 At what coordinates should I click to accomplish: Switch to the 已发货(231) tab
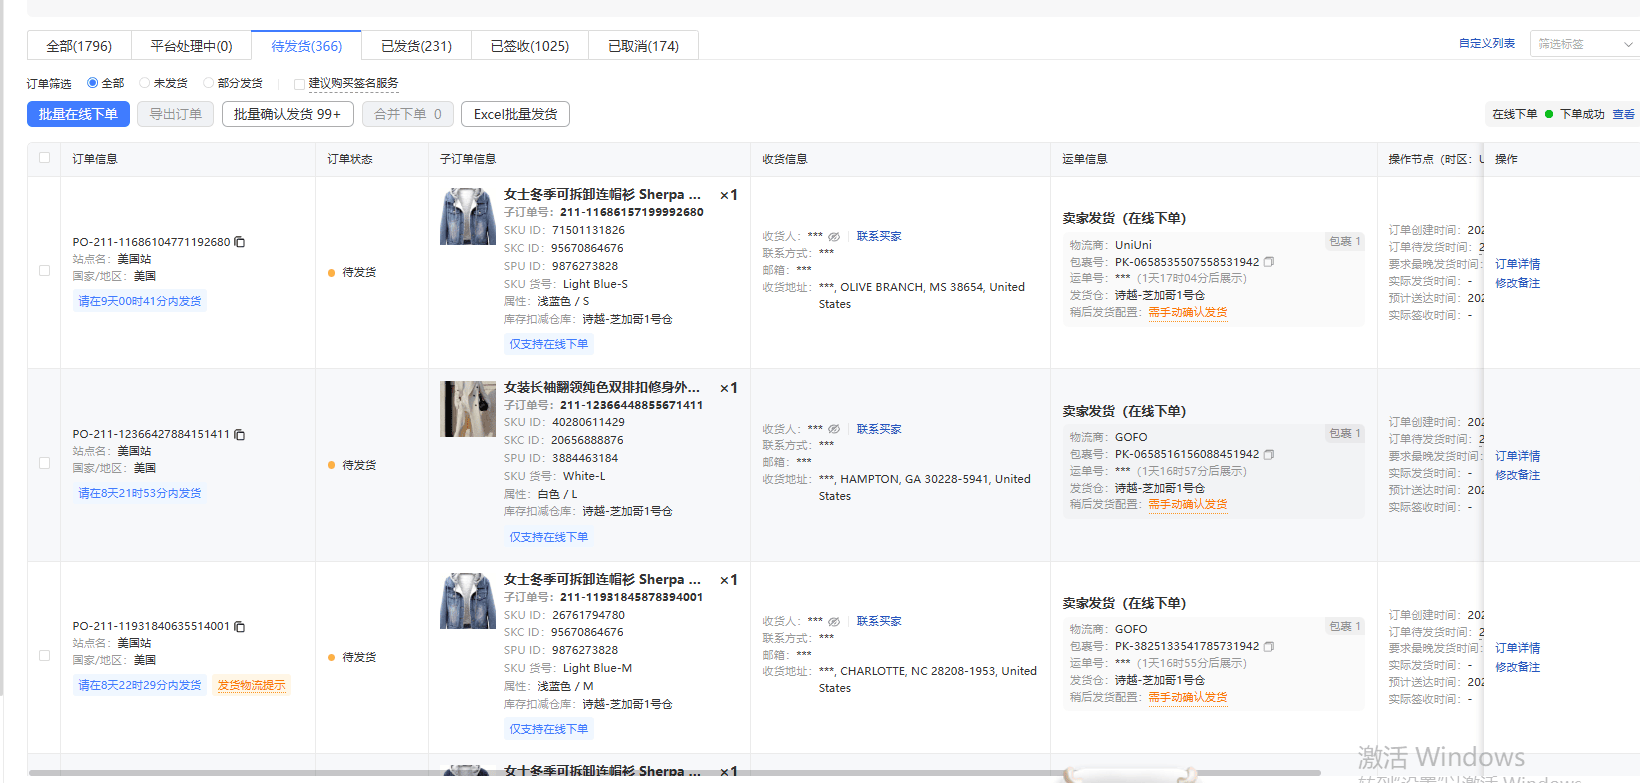pyautogui.click(x=416, y=46)
